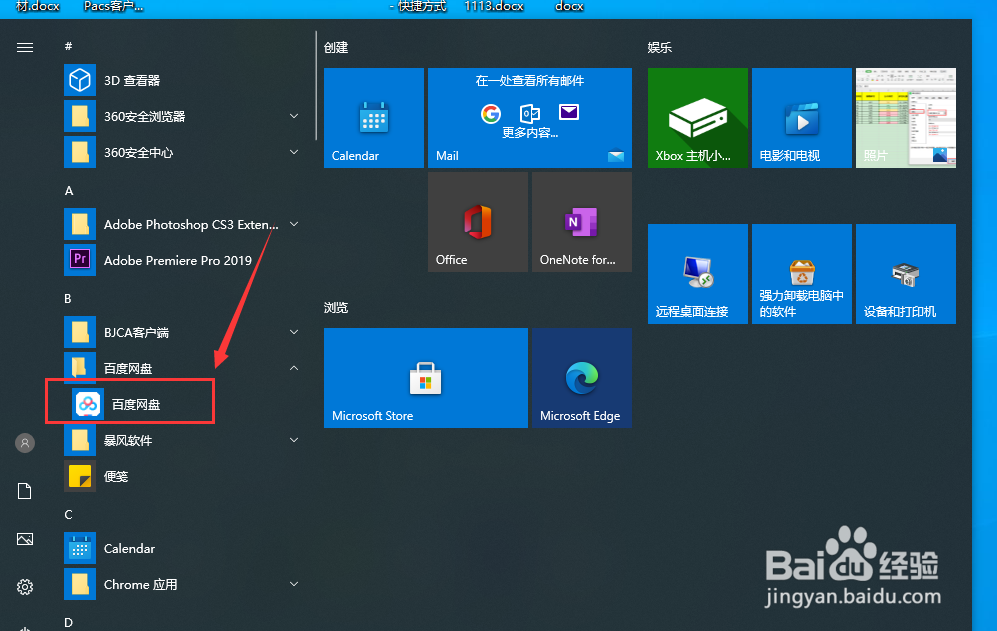This screenshot has height=631, width=997.
Task: Open the BJCA客户端 folder icon
Action: (80, 332)
